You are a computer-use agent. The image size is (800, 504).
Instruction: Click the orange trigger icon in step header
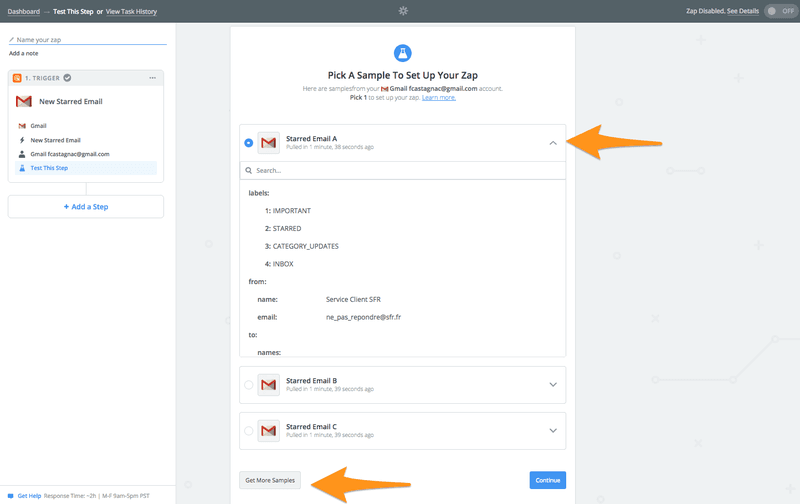(x=17, y=78)
